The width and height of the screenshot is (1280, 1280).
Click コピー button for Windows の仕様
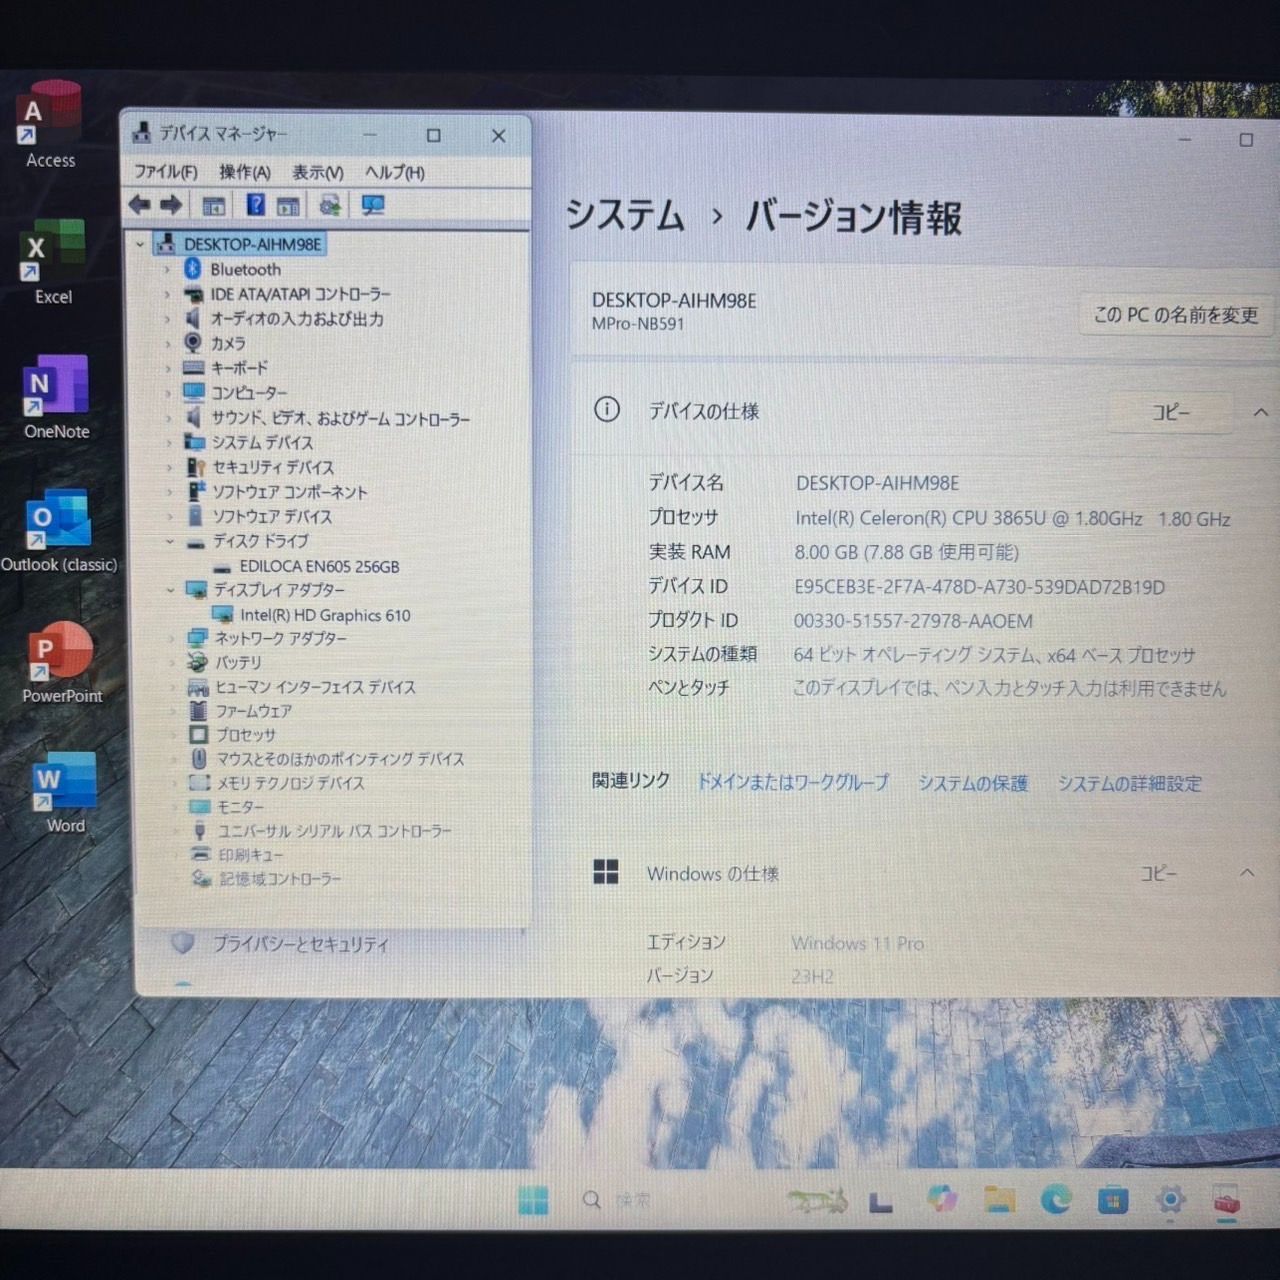[x=1159, y=874]
